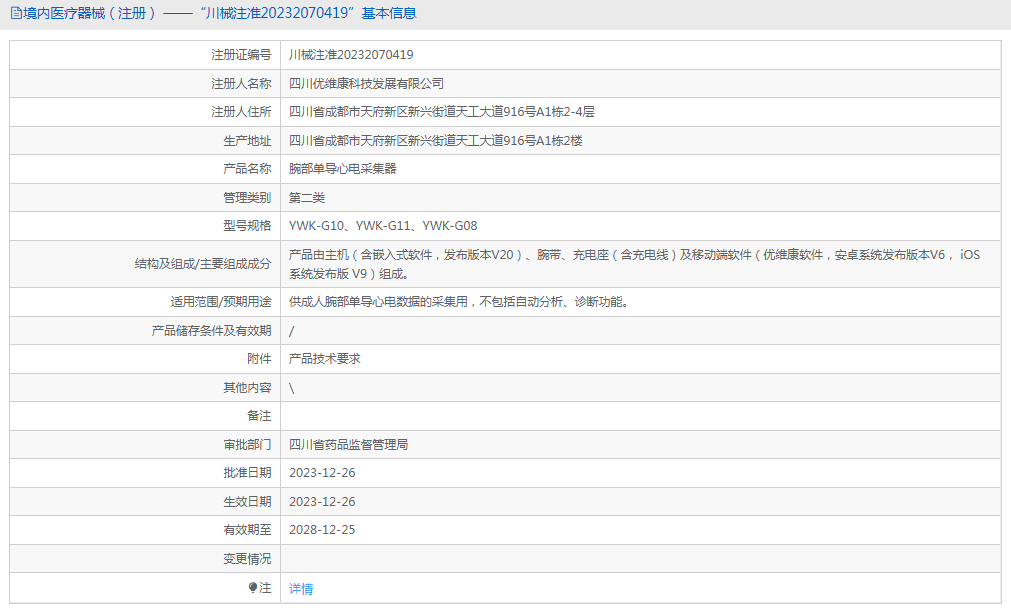Viewport: 1011px width, 608px height.
Task: Click the lightbulb icon beside 注
Action: (x=253, y=587)
